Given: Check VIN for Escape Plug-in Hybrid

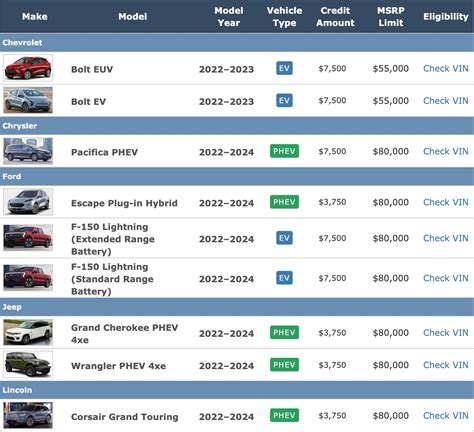Looking at the screenshot, I should click(x=446, y=202).
